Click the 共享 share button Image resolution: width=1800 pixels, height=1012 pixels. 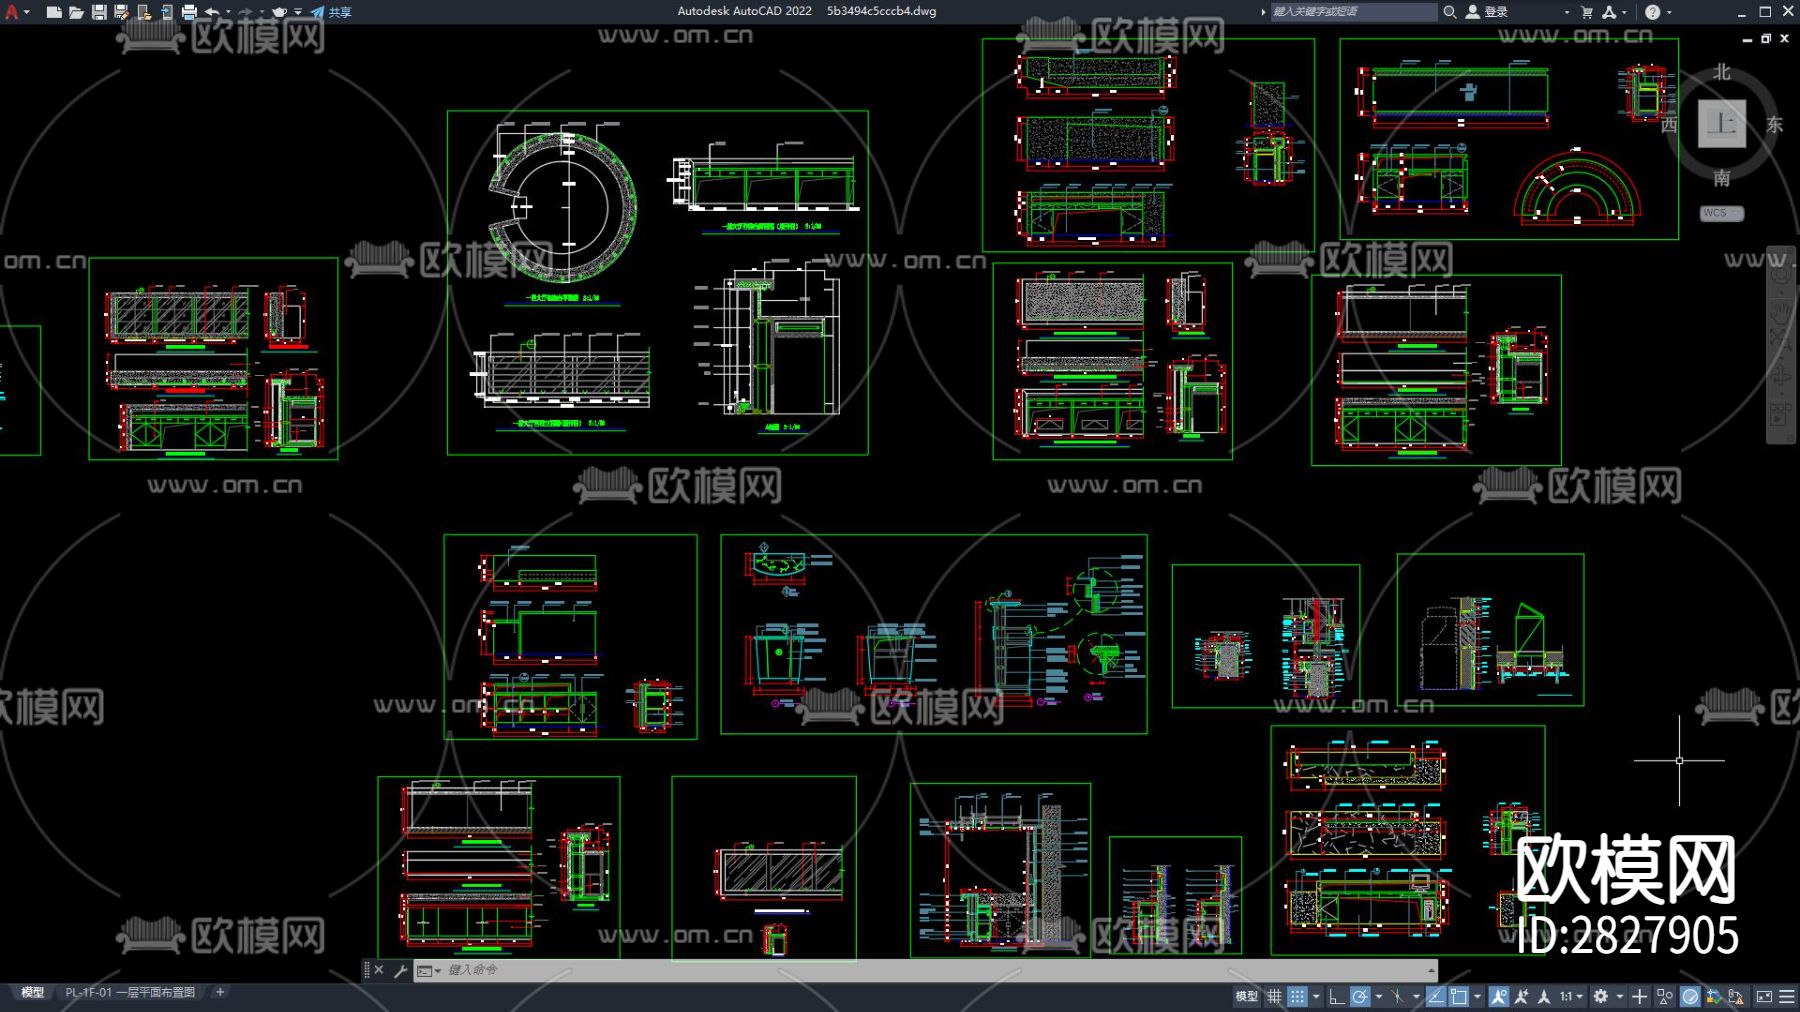coord(331,12)
